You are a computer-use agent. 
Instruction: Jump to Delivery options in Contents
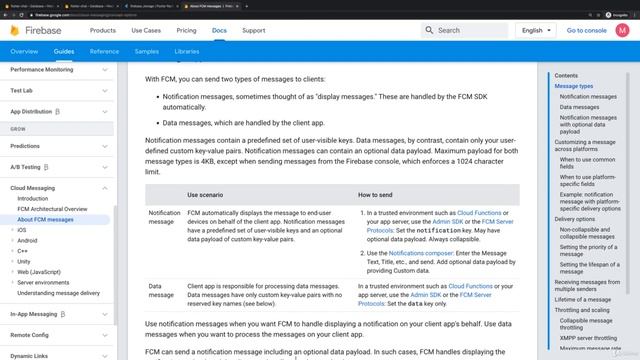[574, 219]
